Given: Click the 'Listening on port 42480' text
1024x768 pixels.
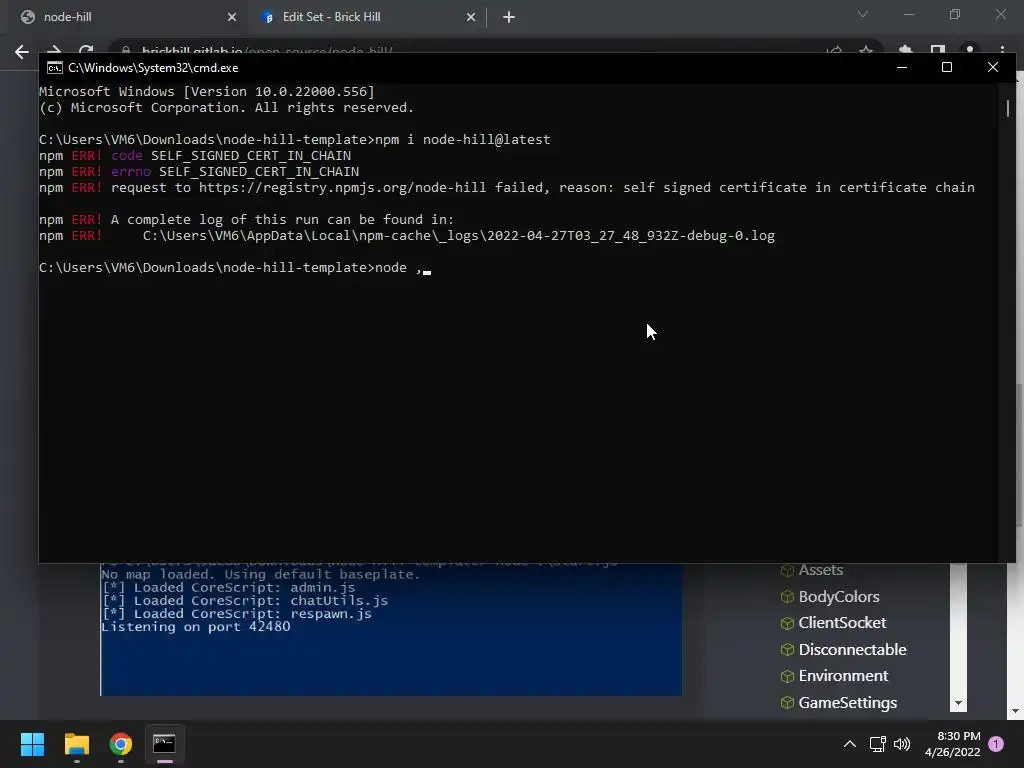Looking at the screenshot, I should pyautogui.click(x=196, y=628).
